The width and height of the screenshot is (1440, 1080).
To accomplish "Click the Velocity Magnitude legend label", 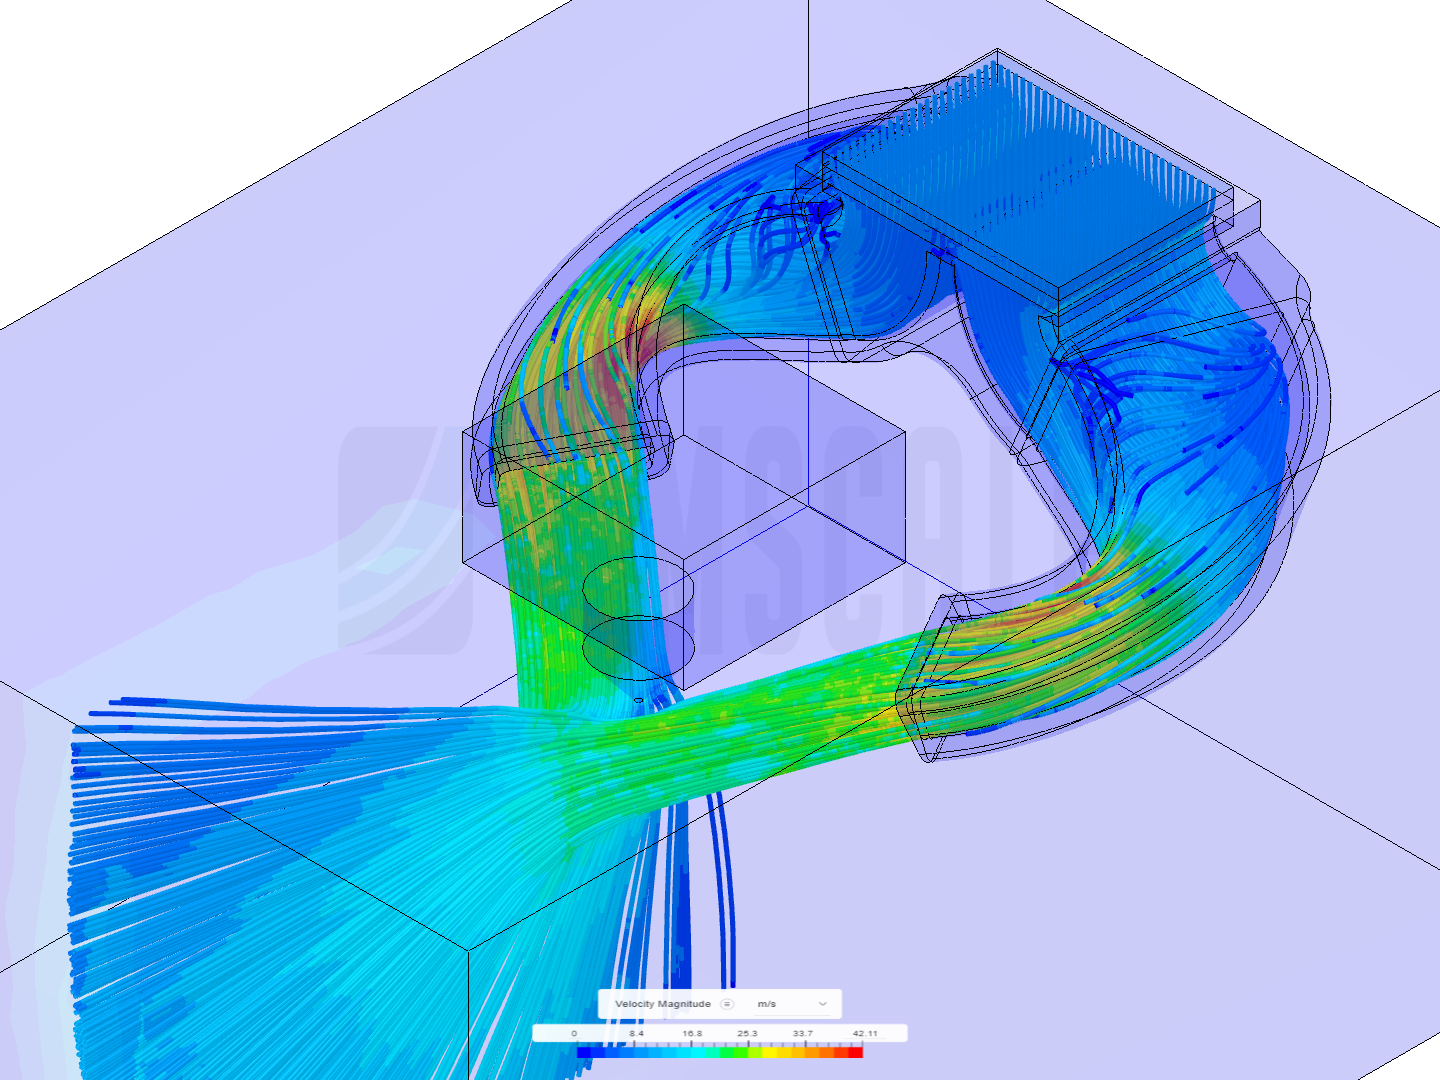I will point(663,1004).
